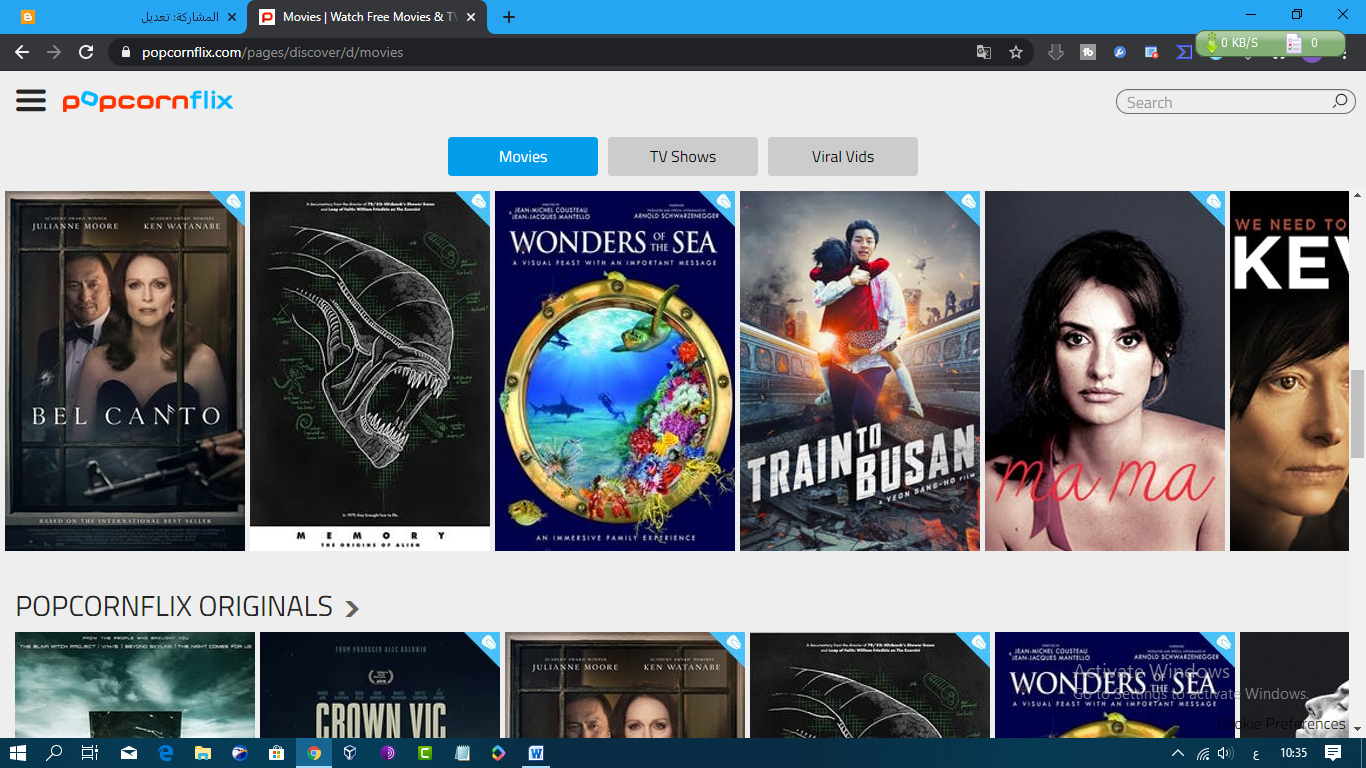The height and width of the screenshot is (768, 1366).
Task: Click the browser forward arrow
Action: [54, 52]
